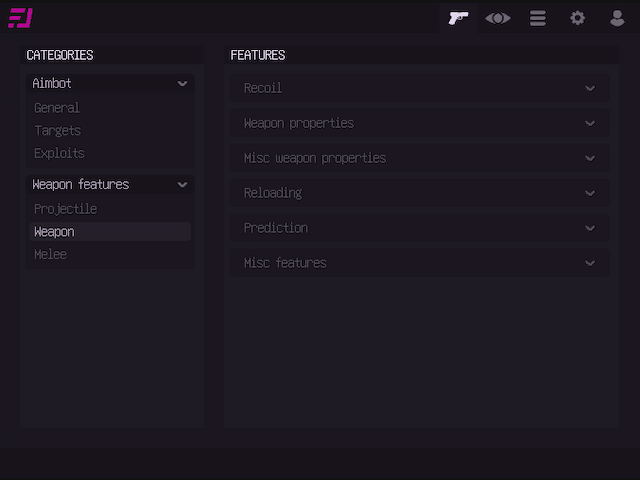Select the highlighted Weapon subcategory

pos(54,232)
